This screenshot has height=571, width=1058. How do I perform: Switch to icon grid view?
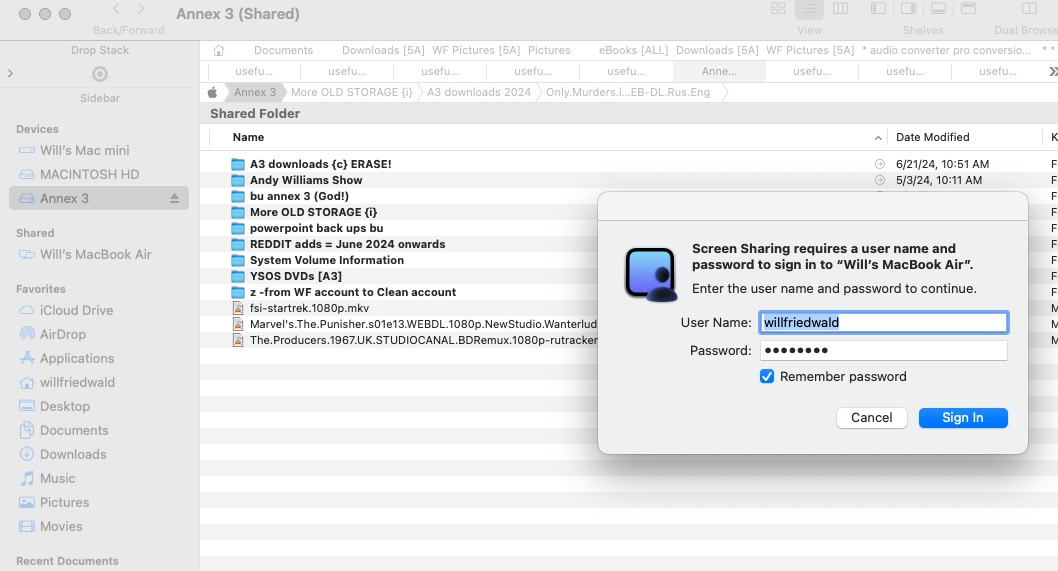tap(778, 9)
